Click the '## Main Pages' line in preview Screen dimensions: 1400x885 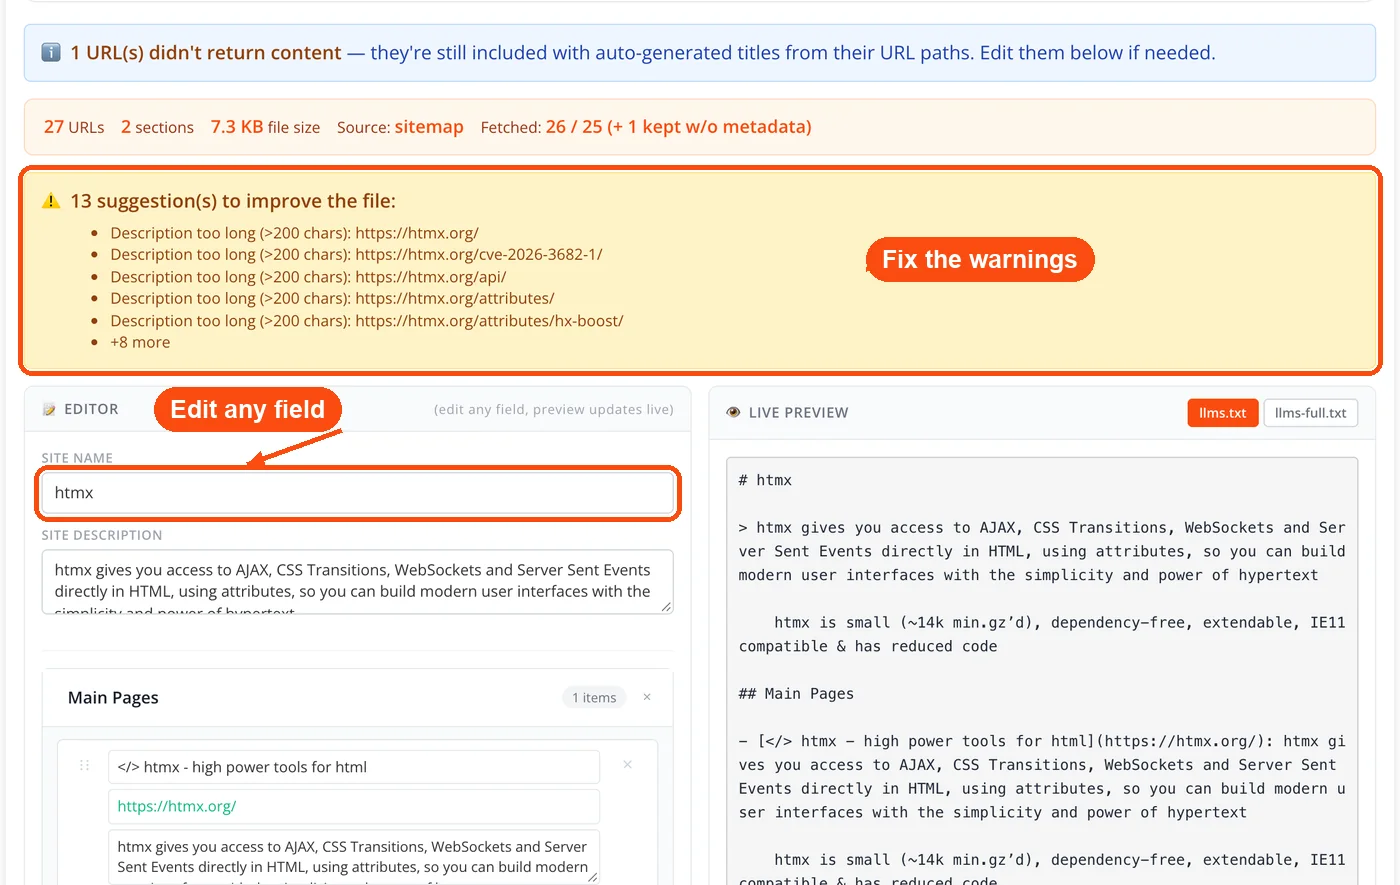[x=796, y=693]
